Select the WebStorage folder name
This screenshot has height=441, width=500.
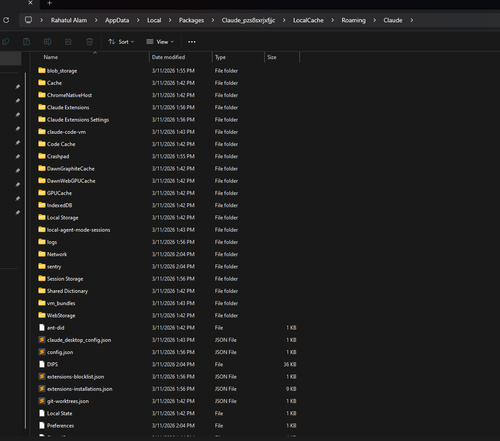pos(61,315)
